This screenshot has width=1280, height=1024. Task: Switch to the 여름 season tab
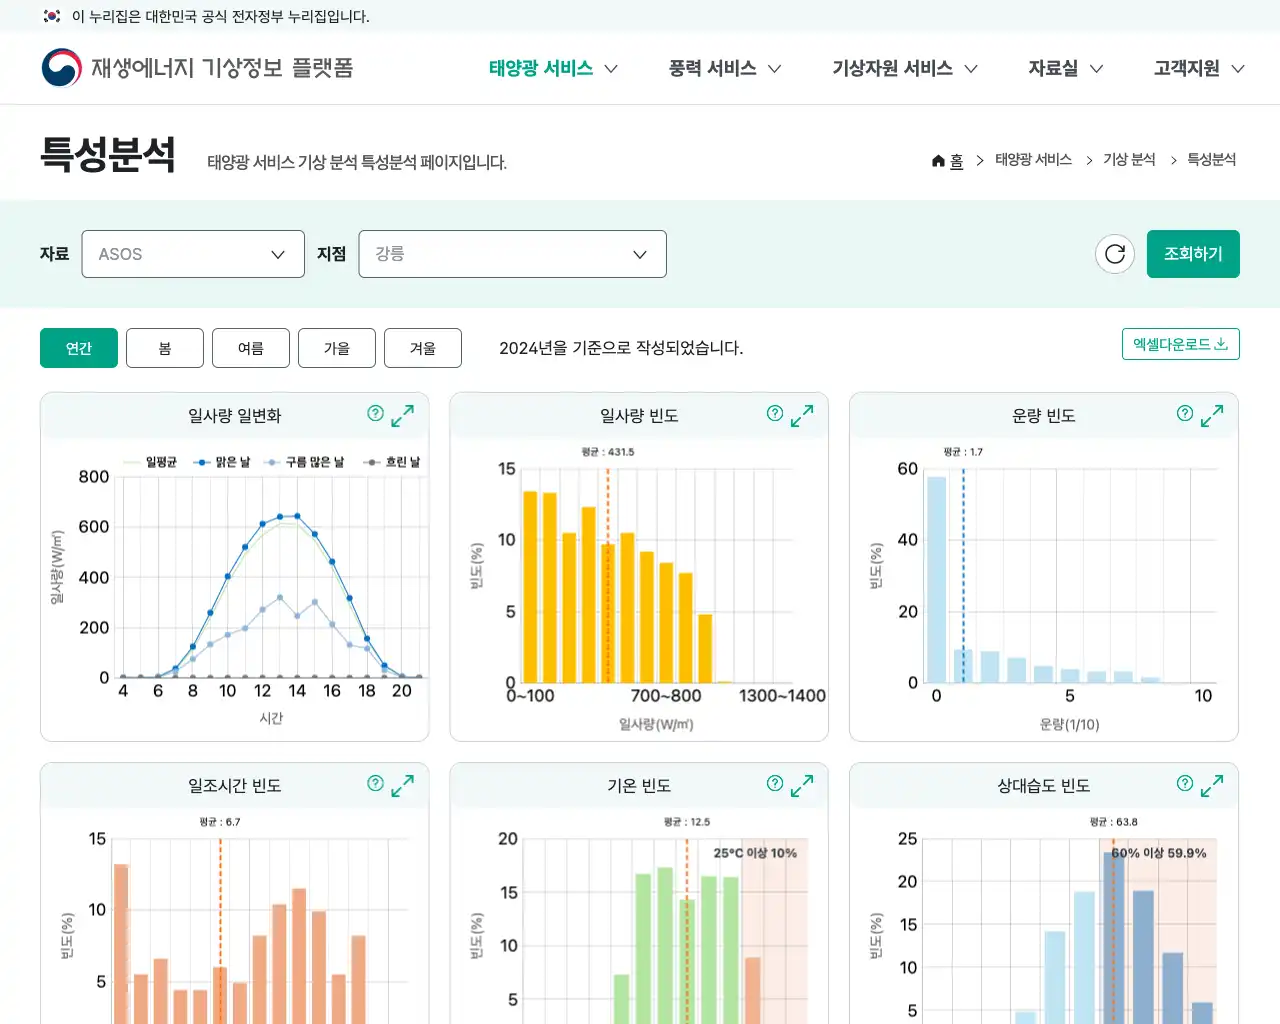click(250, 348)
